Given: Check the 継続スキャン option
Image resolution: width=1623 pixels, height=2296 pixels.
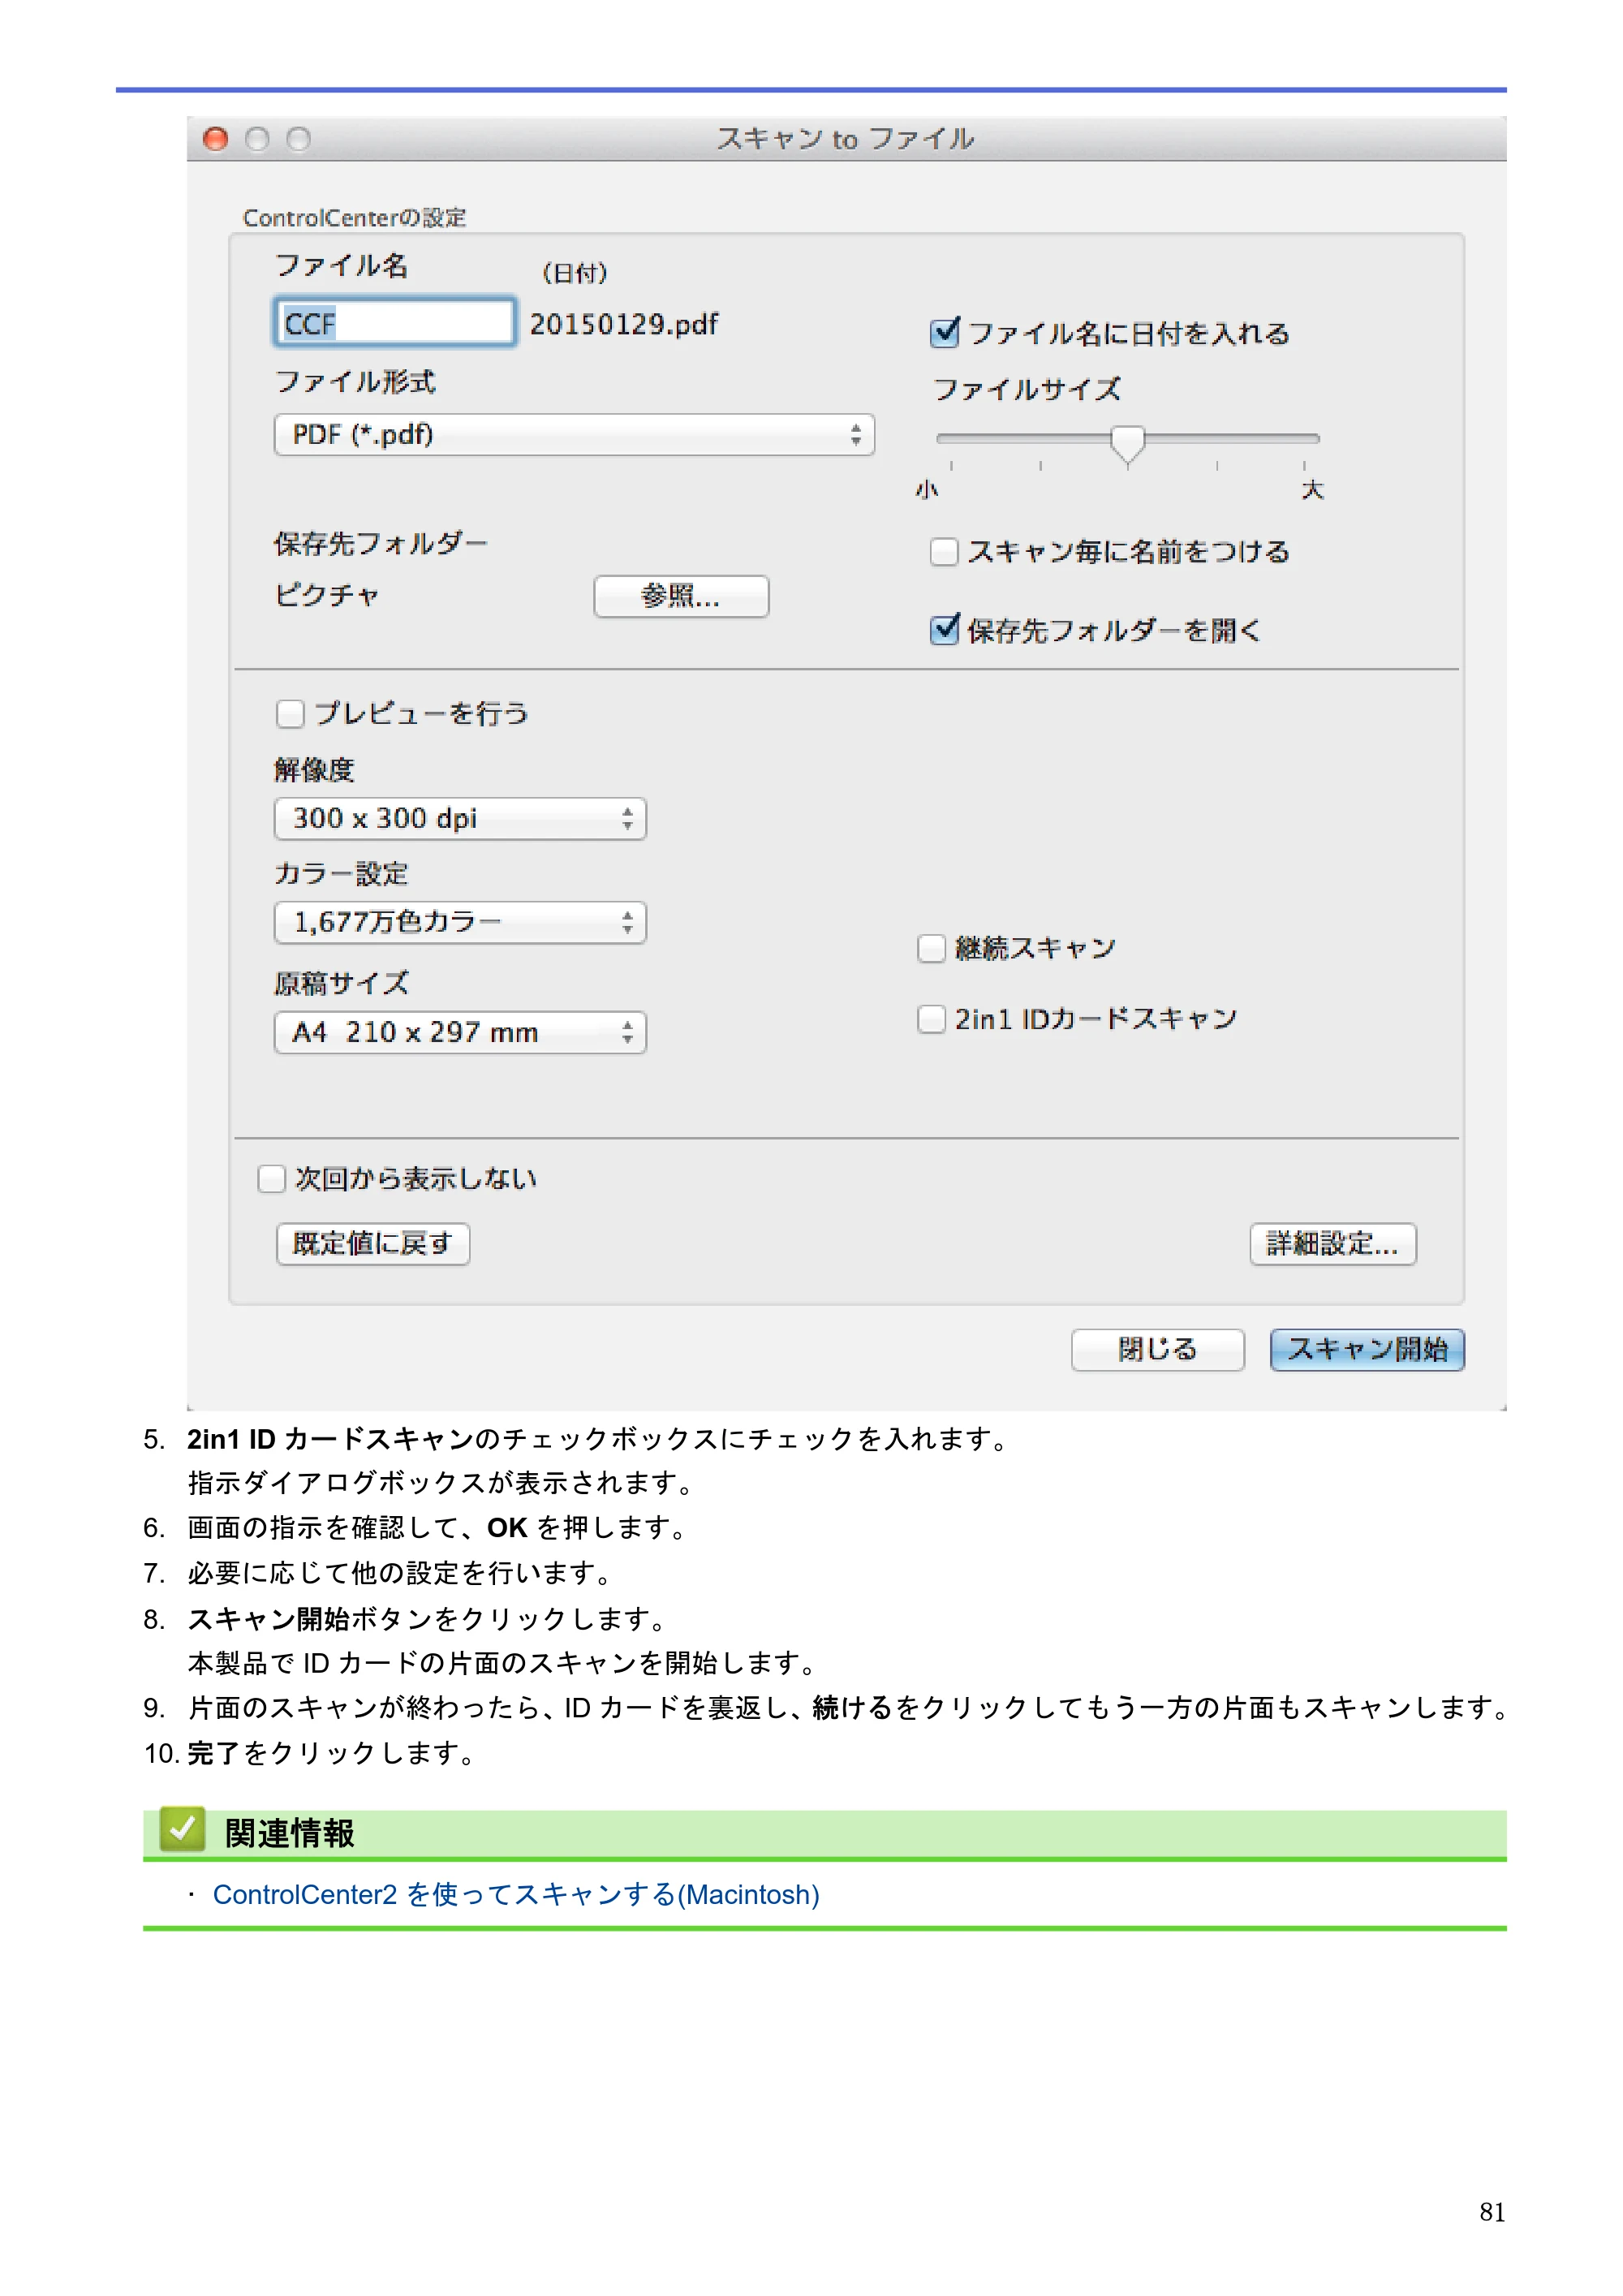Looking at the screenshot, I should [x=930, y=948].
